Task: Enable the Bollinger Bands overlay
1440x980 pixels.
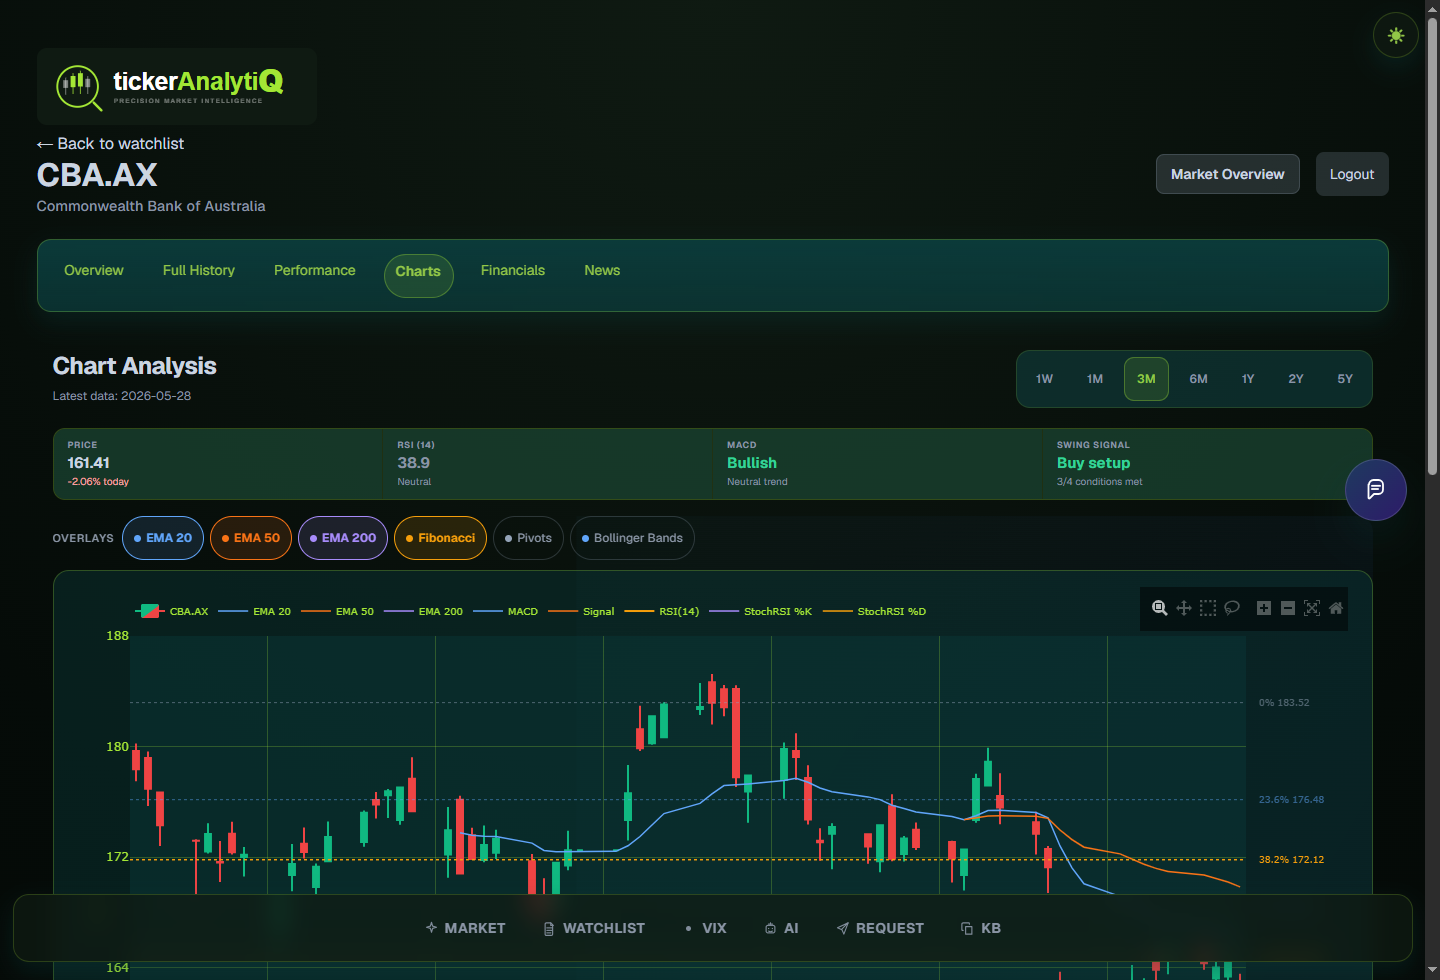Action: click(x=632, y=538)
